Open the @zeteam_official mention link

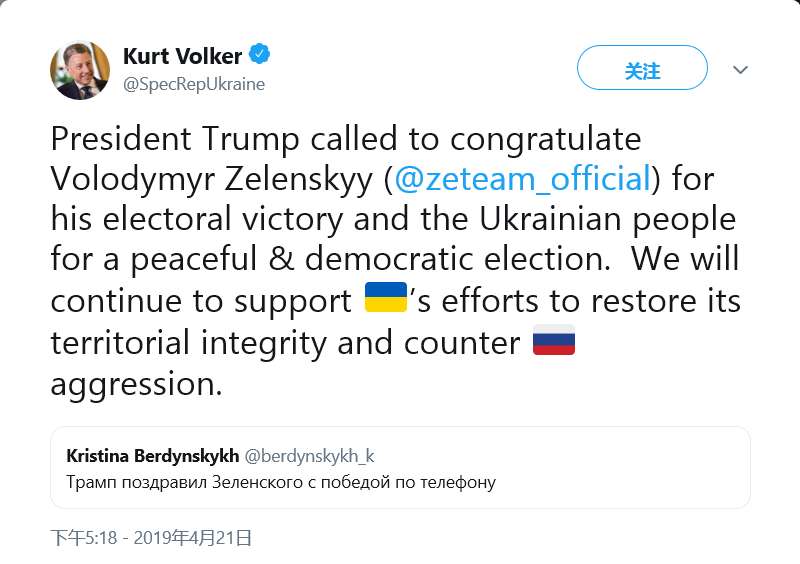coord(523,179)
